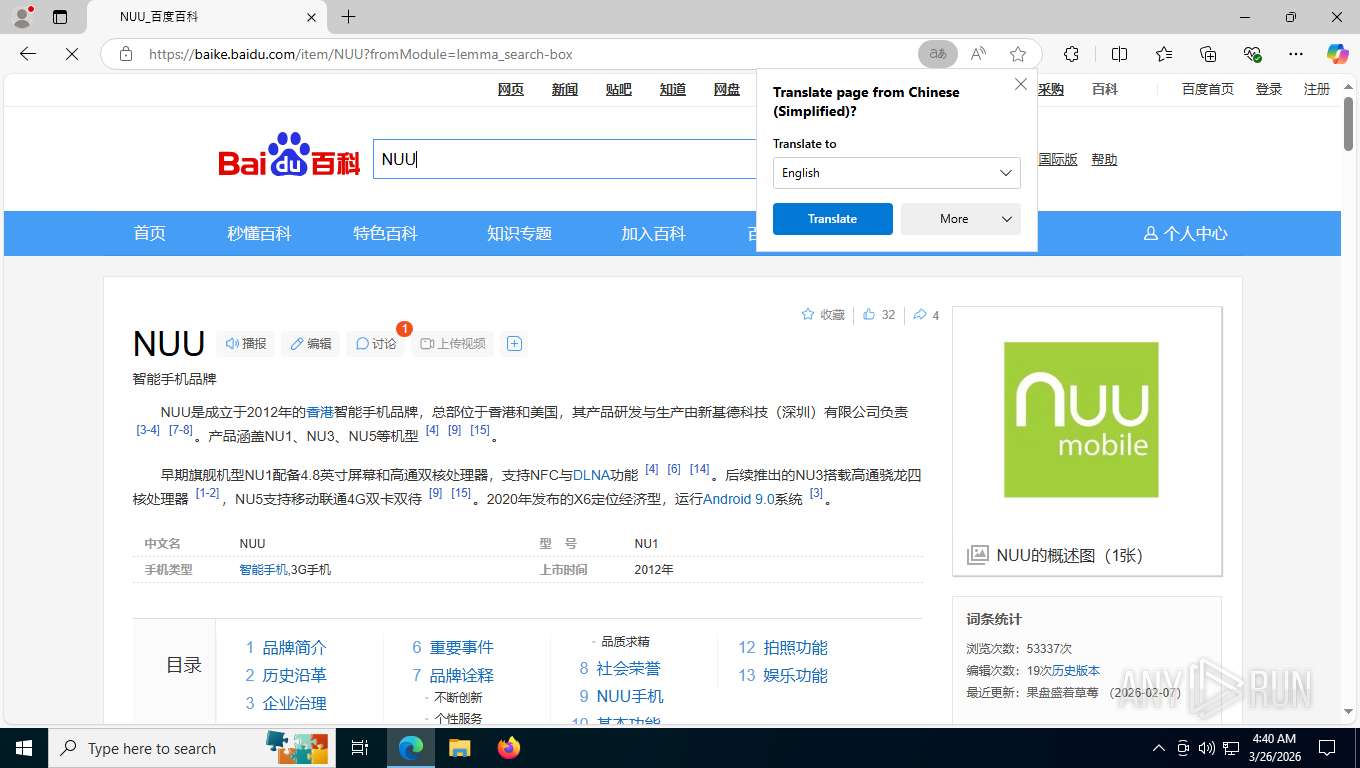Image resolution: width=1360 pixels, height=768 pixels.
Task: Open the Extensions puzzle icon
Action: [1071, 54]
